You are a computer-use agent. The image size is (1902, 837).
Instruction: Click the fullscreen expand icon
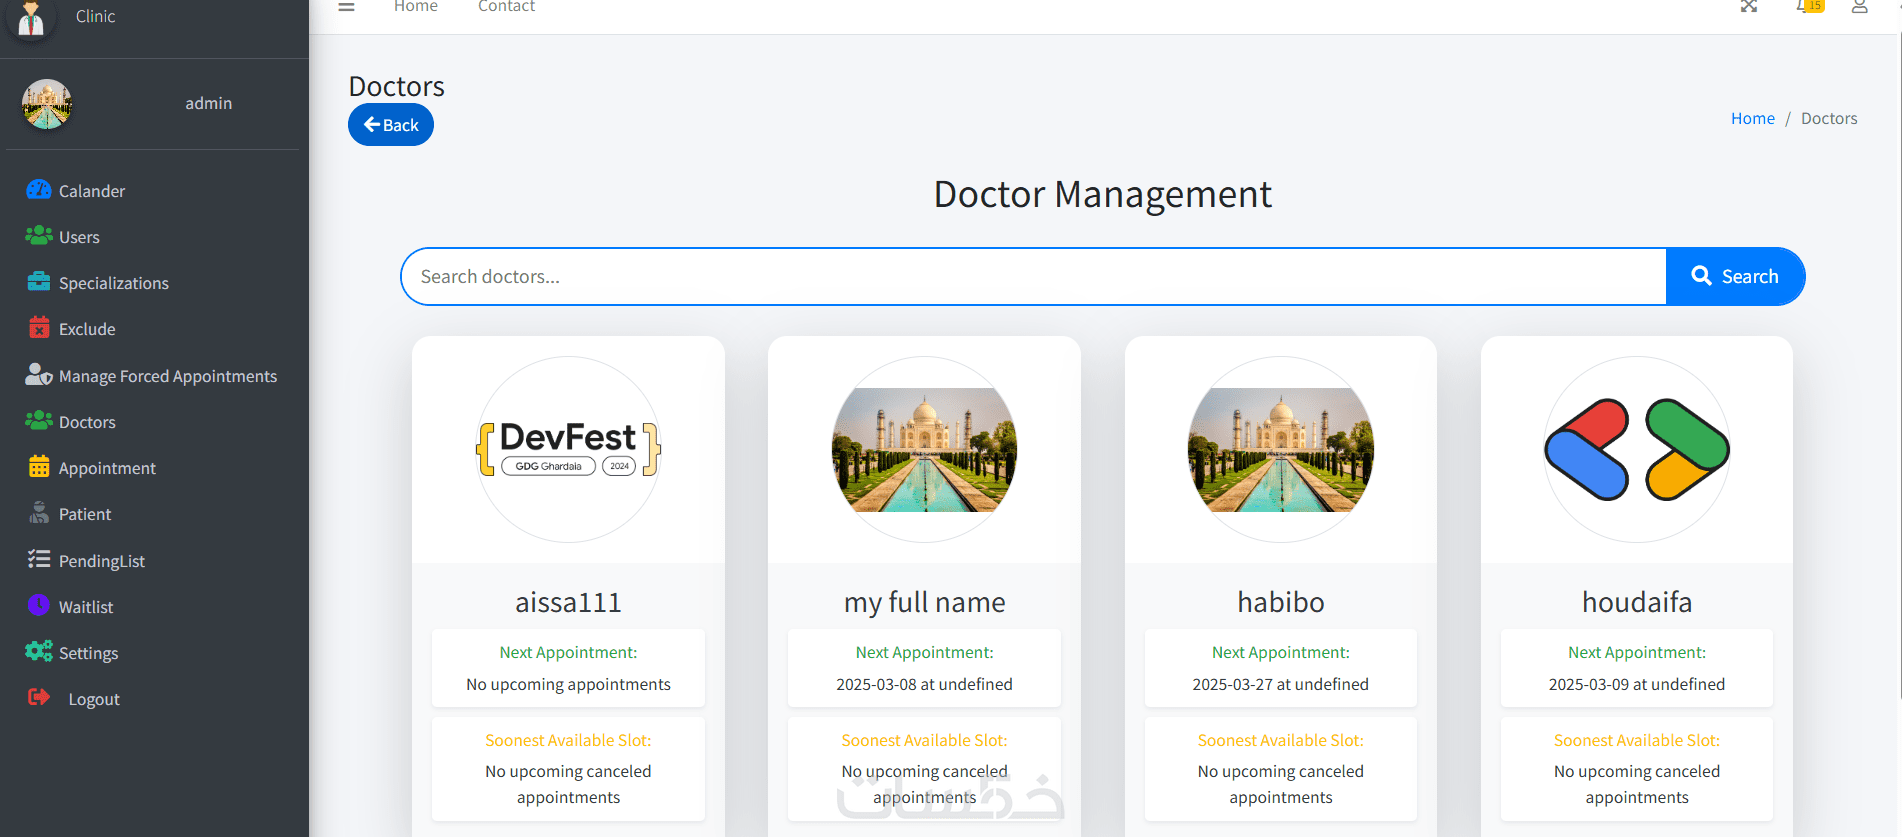pyautogui.click(x=1748, y=7)
